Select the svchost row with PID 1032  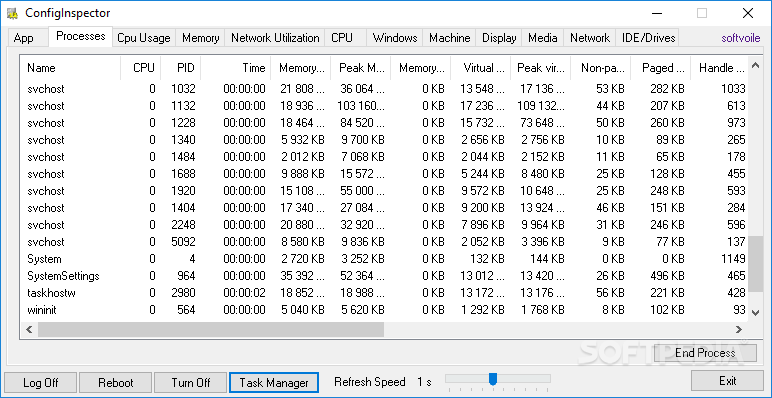385,89
